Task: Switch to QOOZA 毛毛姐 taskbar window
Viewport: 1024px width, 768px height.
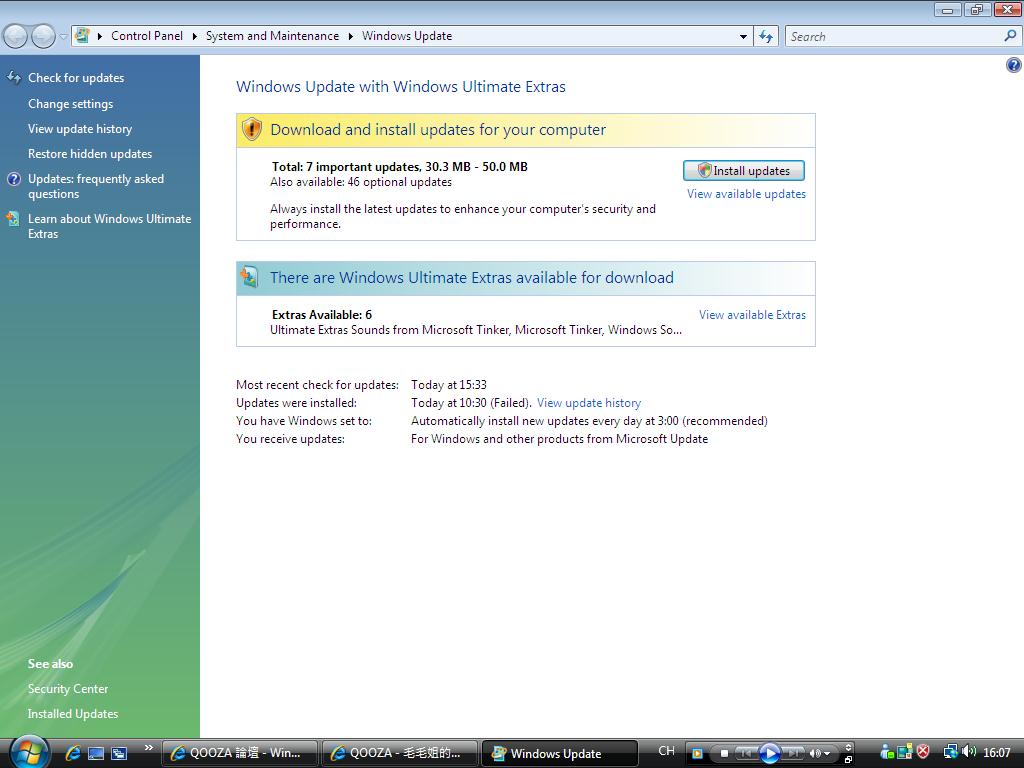Action: pos(400,753)
